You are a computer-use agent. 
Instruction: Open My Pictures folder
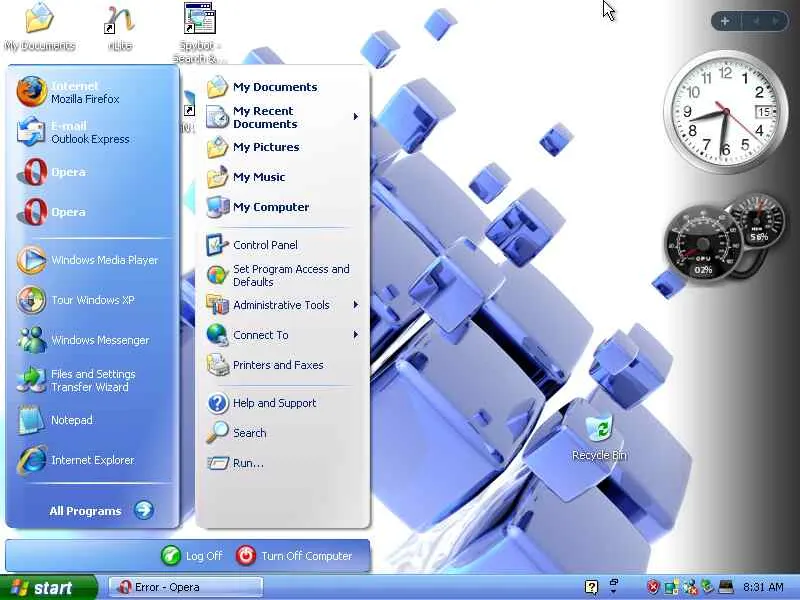click(282, 147)
